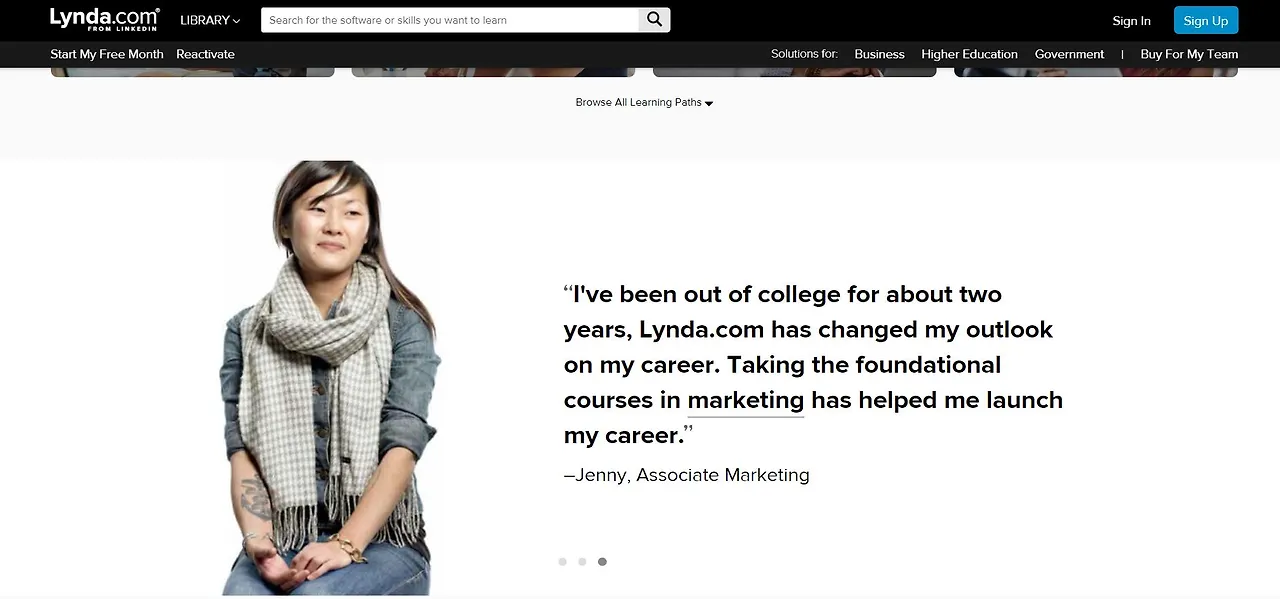Open Start My Free Month
Image resolution: width=1280 pixels, height=599 pixels.
click(x=107, y=54)
